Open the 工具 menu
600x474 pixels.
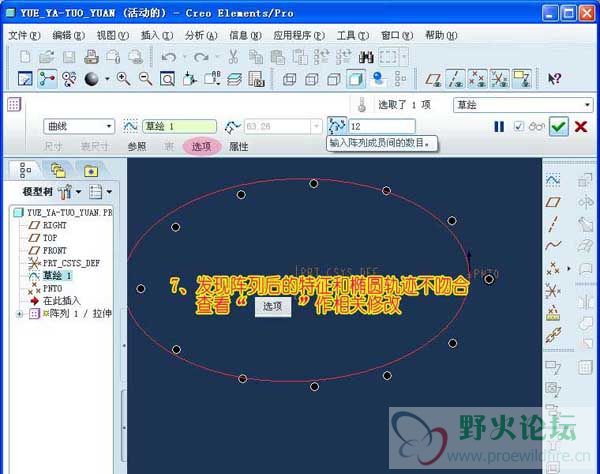pos(353,35)
